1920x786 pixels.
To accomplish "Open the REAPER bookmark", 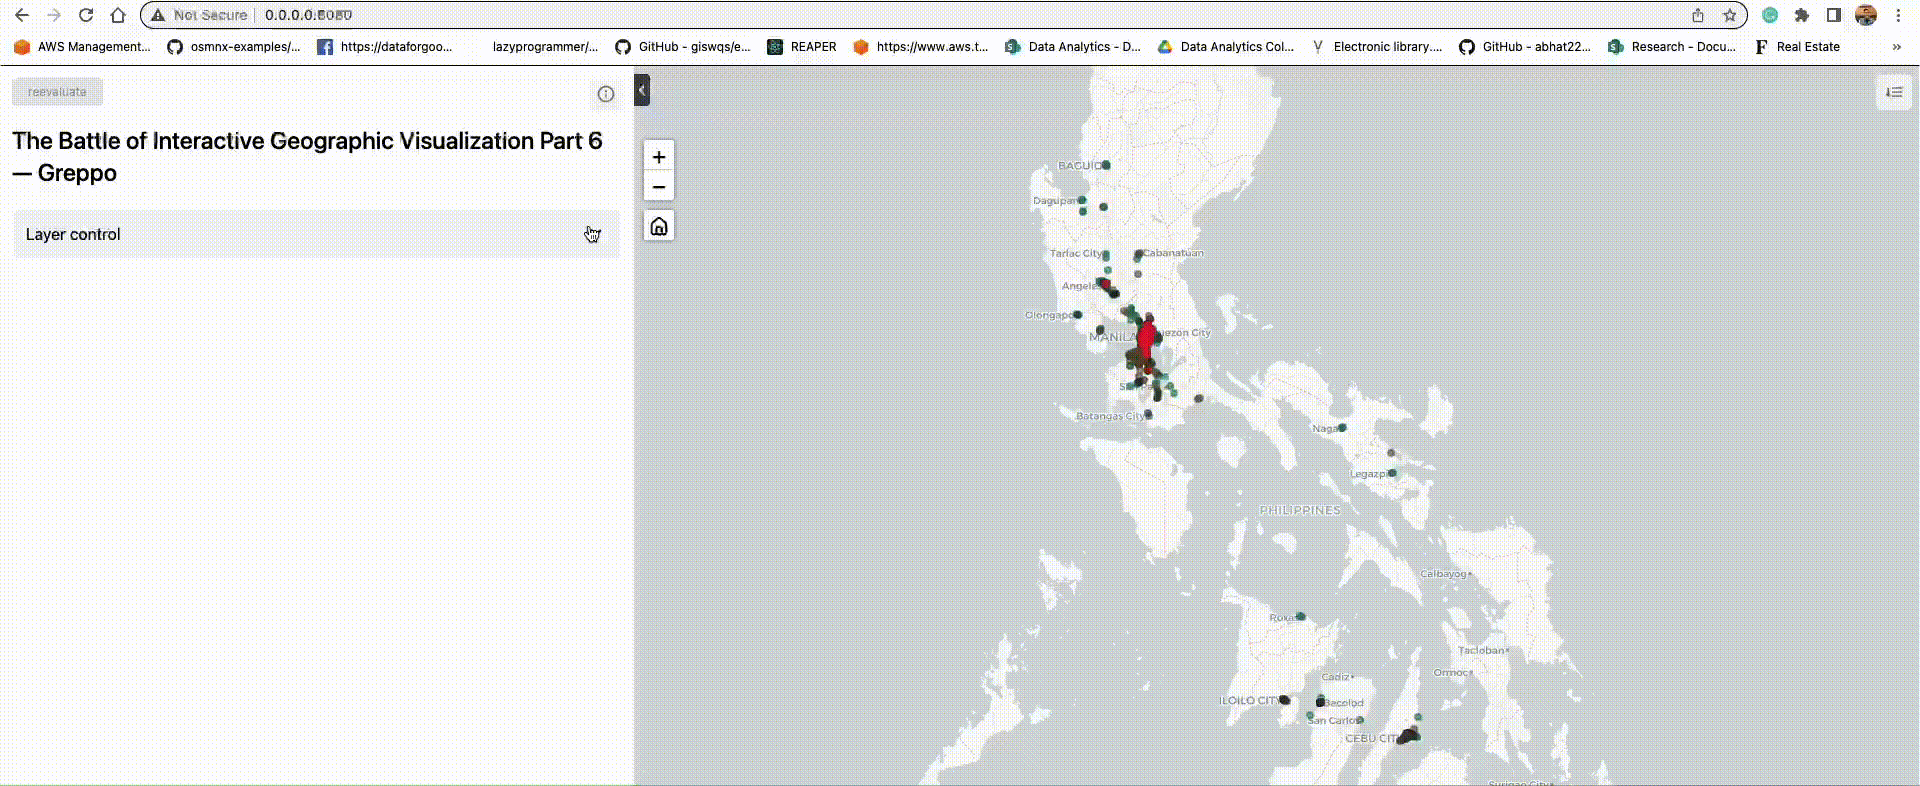I will 802,47.
